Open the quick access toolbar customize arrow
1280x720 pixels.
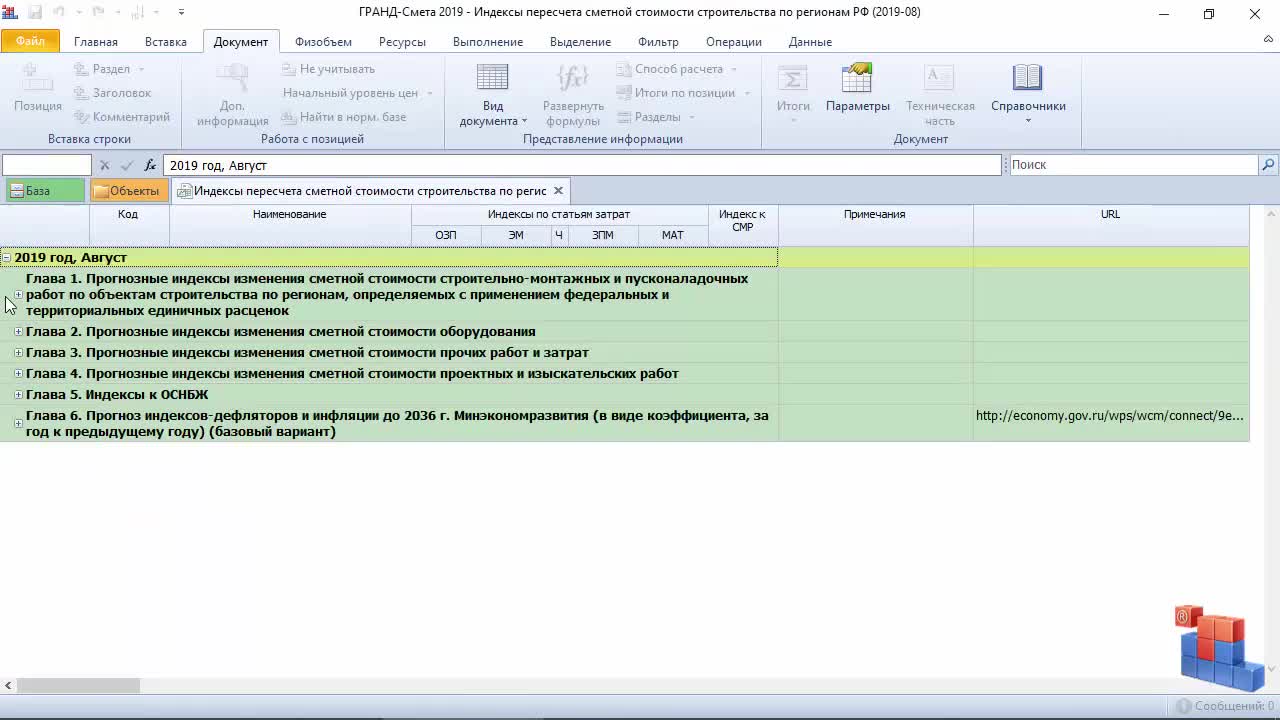click(181, 13)
